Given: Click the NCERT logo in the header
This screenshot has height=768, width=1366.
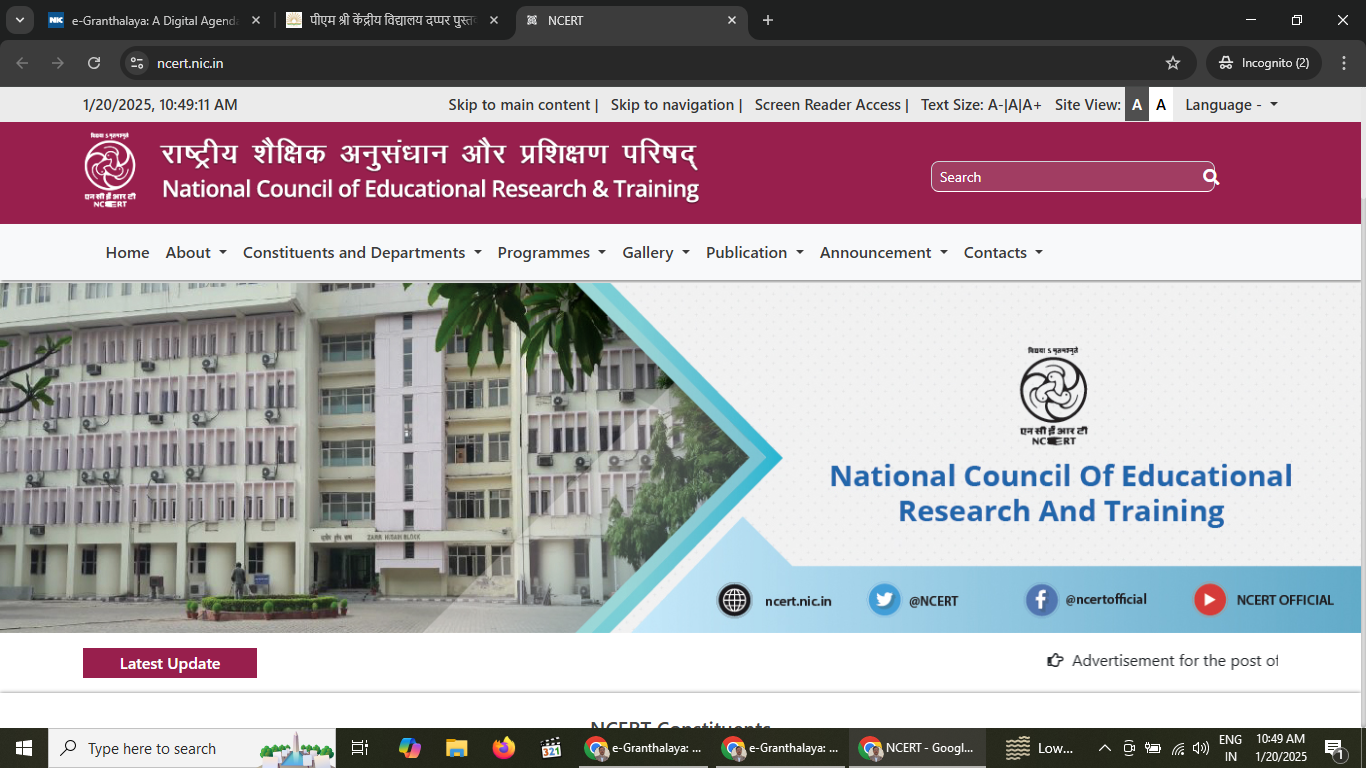Looking at the screenshot, I should click(110, 172).
